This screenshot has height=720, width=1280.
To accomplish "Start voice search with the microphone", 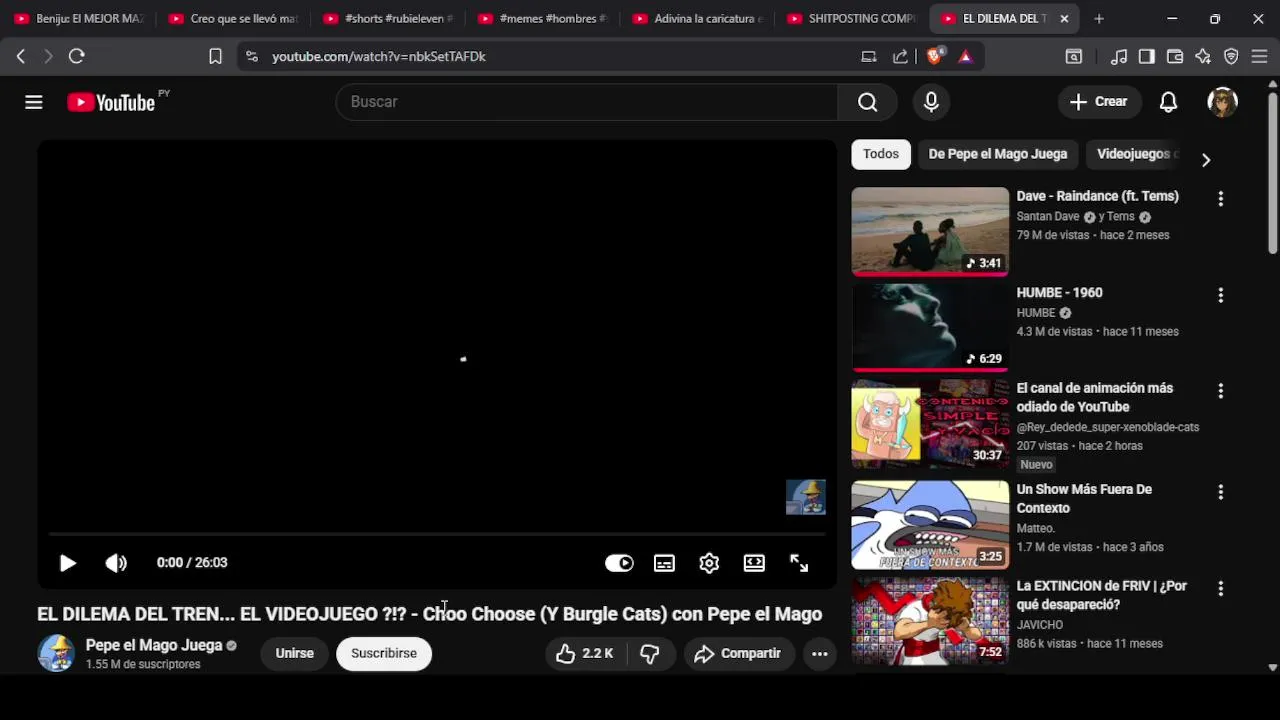I will tap(931, 102).
